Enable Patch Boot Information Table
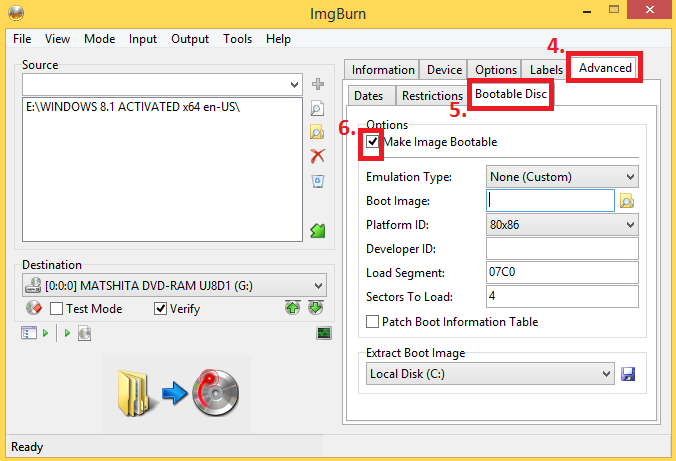This screenshot has height=461, width=676. point(372,322)
